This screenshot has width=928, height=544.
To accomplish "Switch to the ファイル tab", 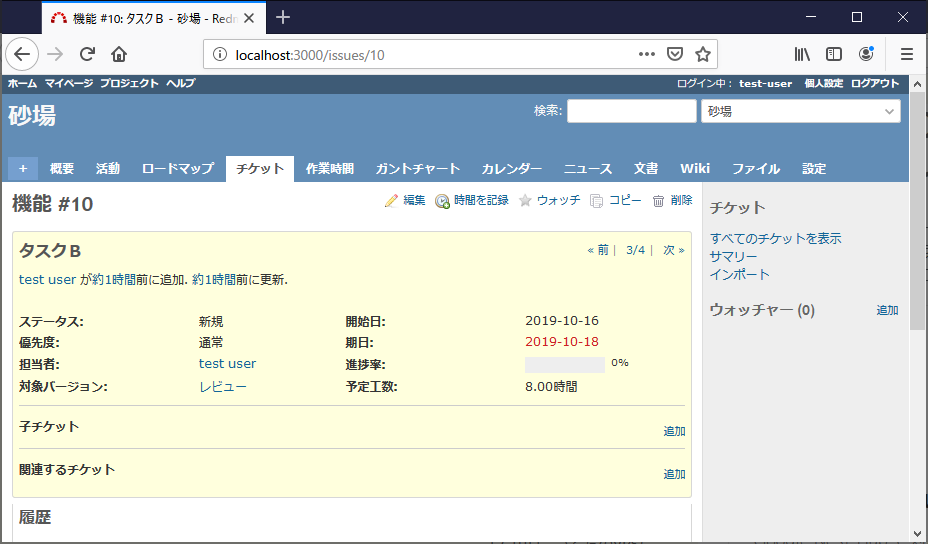I will click(756, 169).
